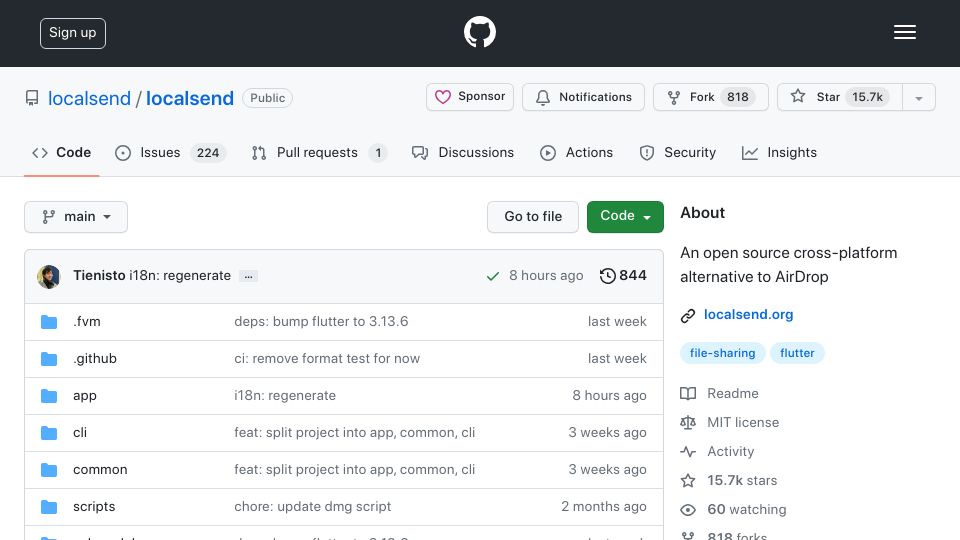This screenshot has height=540, width=960.
Task: Open the cli folder name
Action: pos(80,433)
